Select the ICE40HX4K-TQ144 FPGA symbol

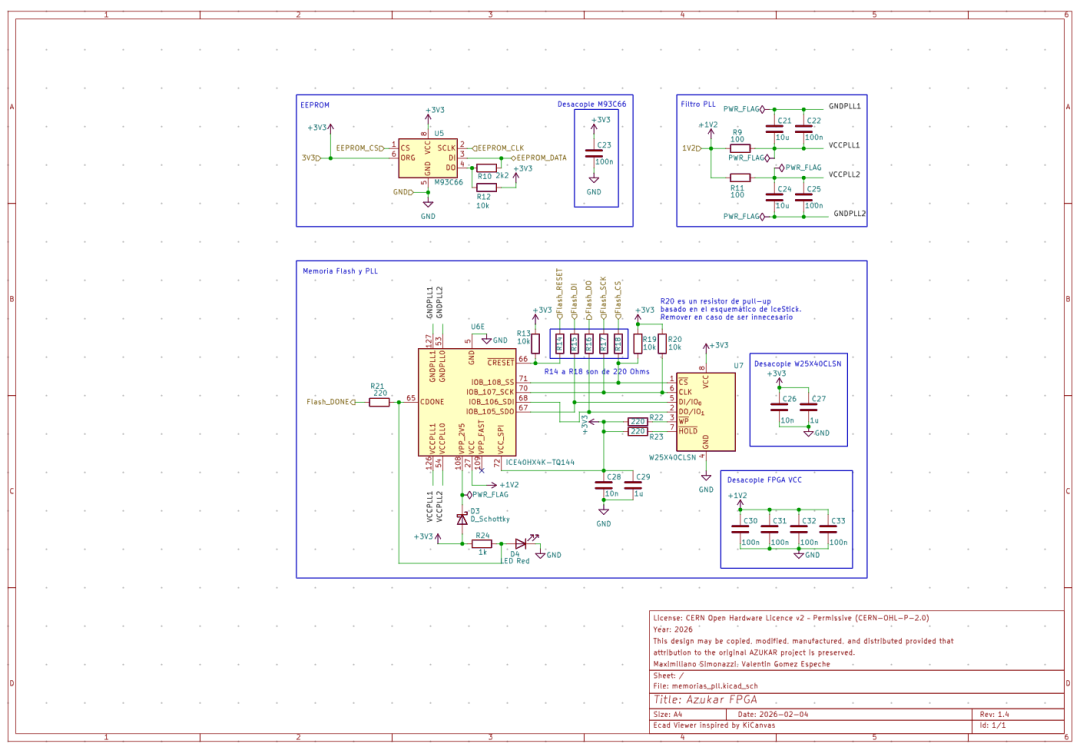point(467,402)
